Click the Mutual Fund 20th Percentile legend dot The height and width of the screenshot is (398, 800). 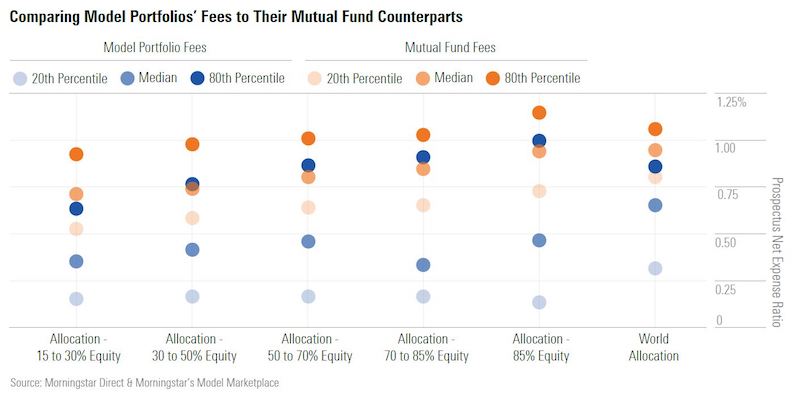click(x=315, y=79)
